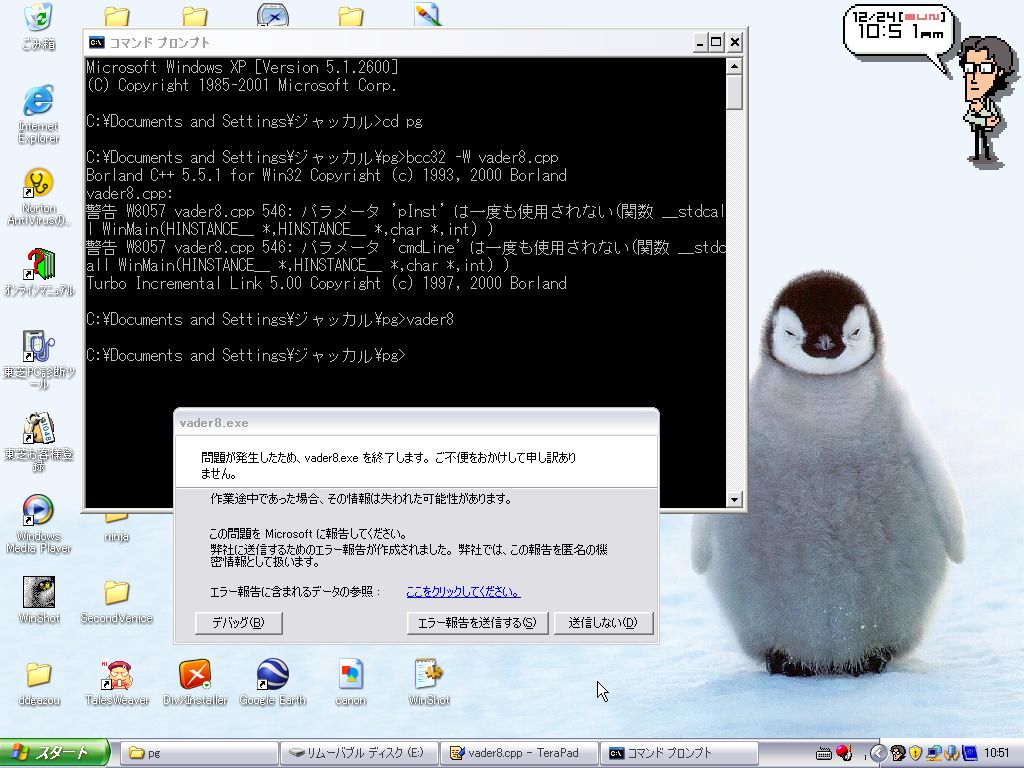The image size is (1024, 768).
Task: Click the 'bcc32 -W vader8.cpp' command line text
Action: point(483,157)
